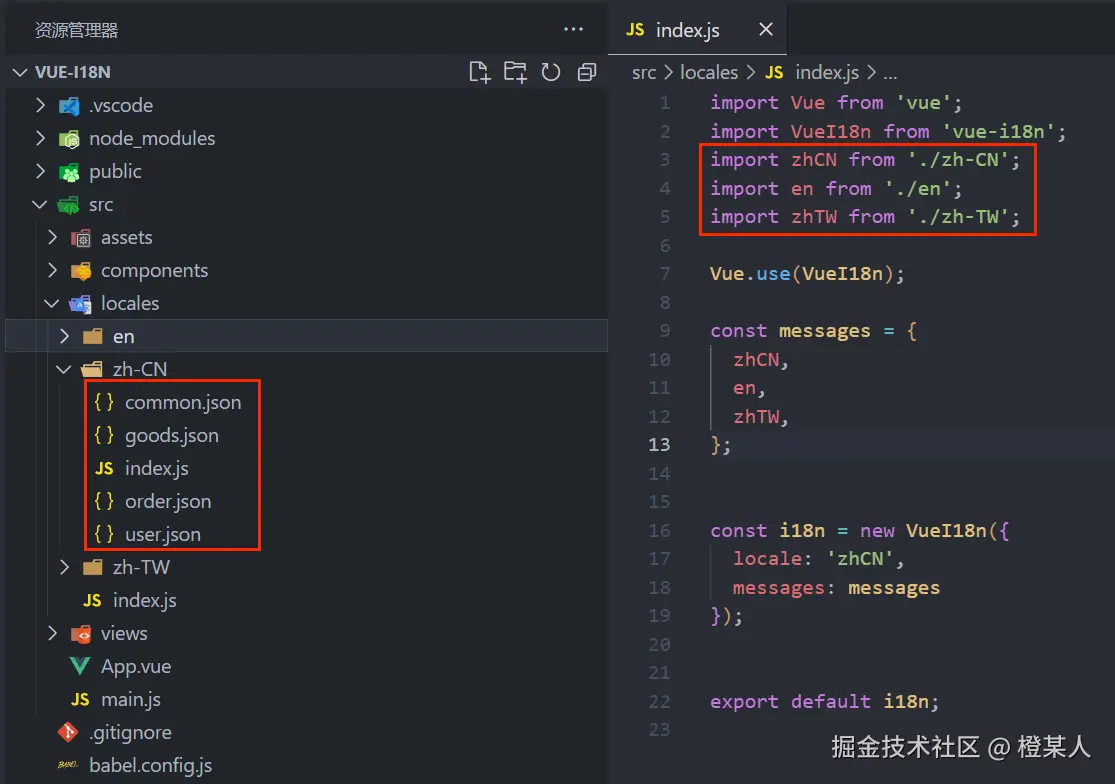Click the node_modules folder icon
Screen dimensions: 1115x784
[69, 139]
